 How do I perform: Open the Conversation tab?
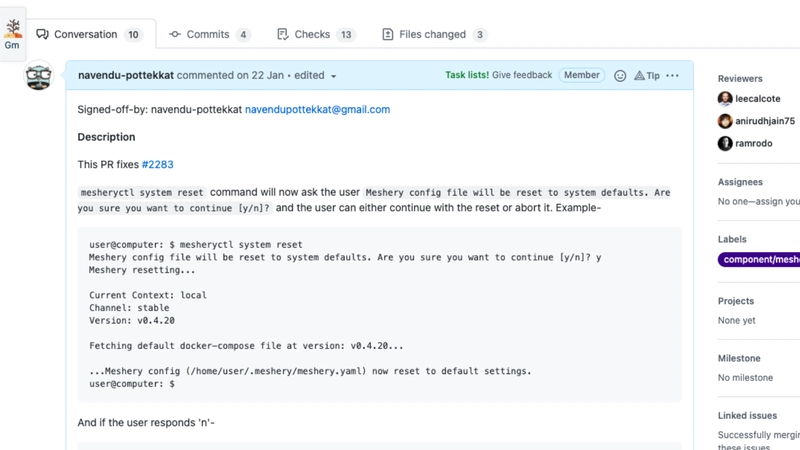click(x=91, y=34)
